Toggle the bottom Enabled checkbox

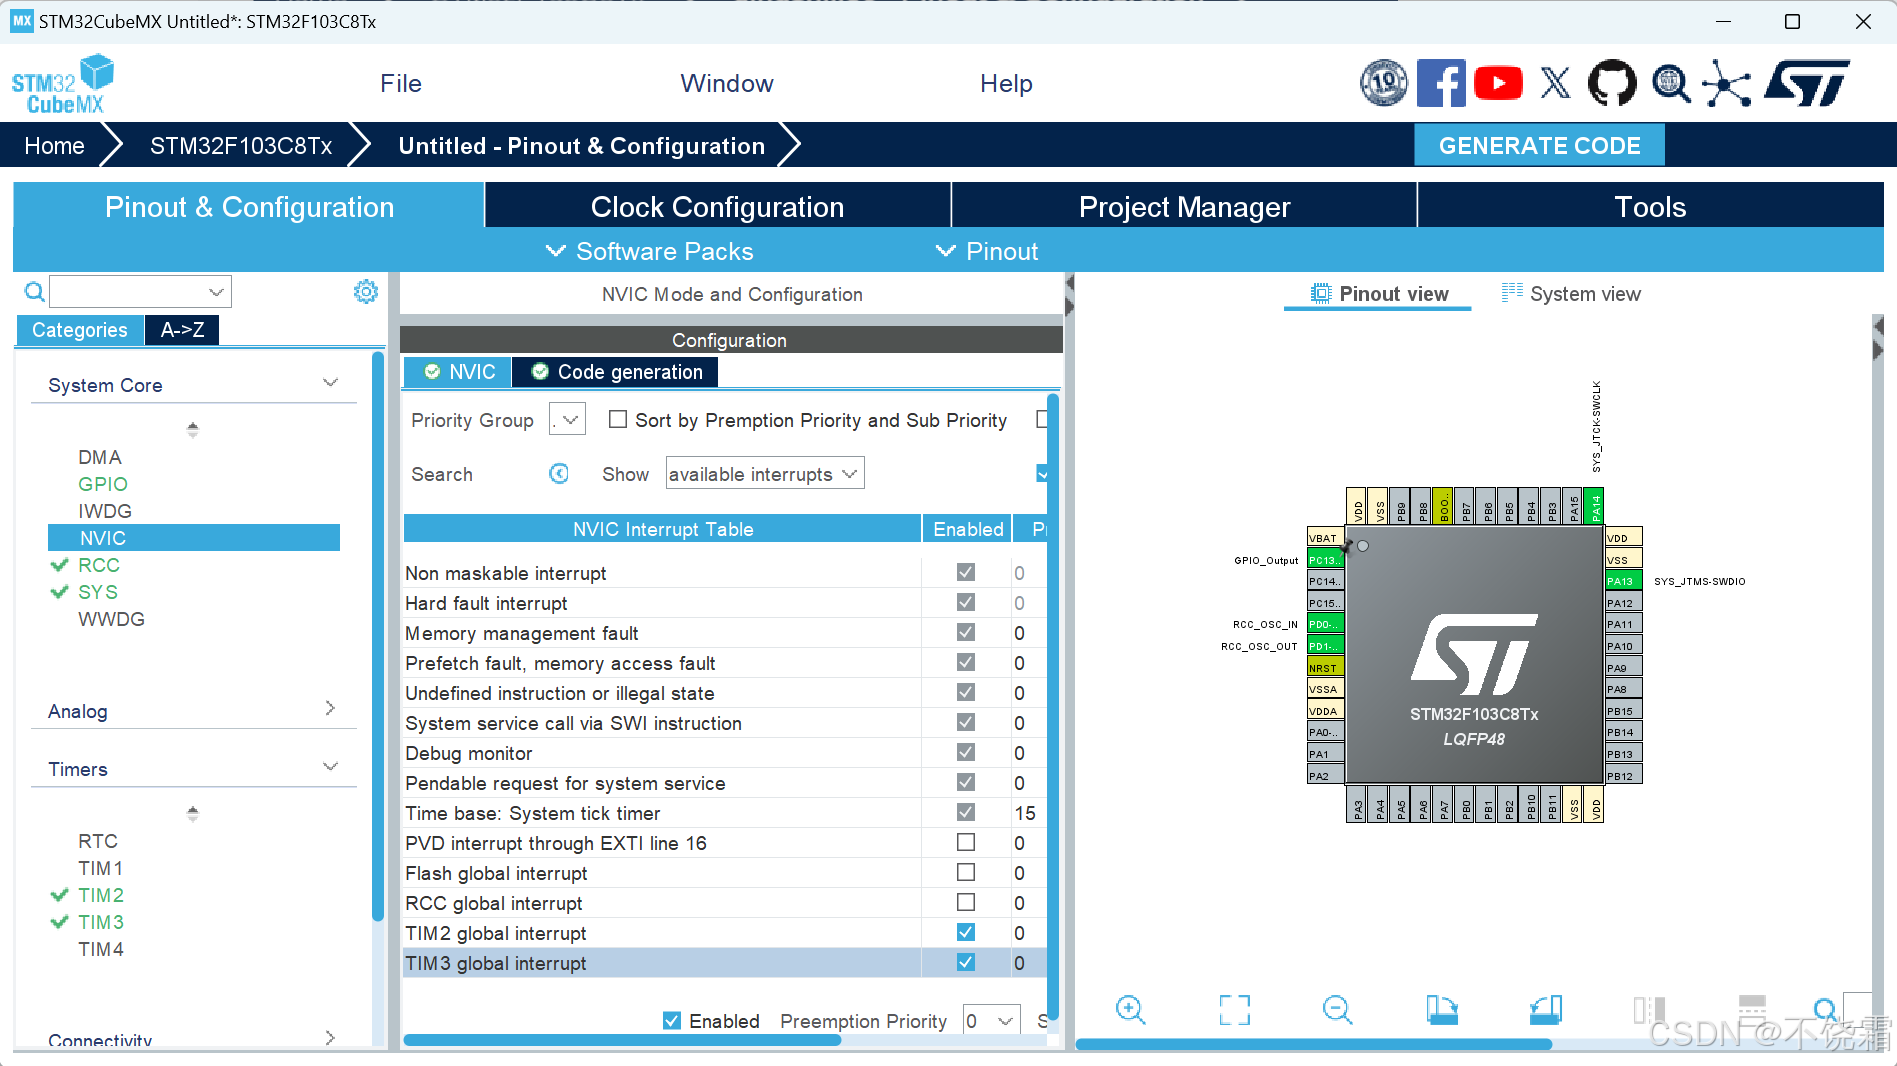point(673,1020)
